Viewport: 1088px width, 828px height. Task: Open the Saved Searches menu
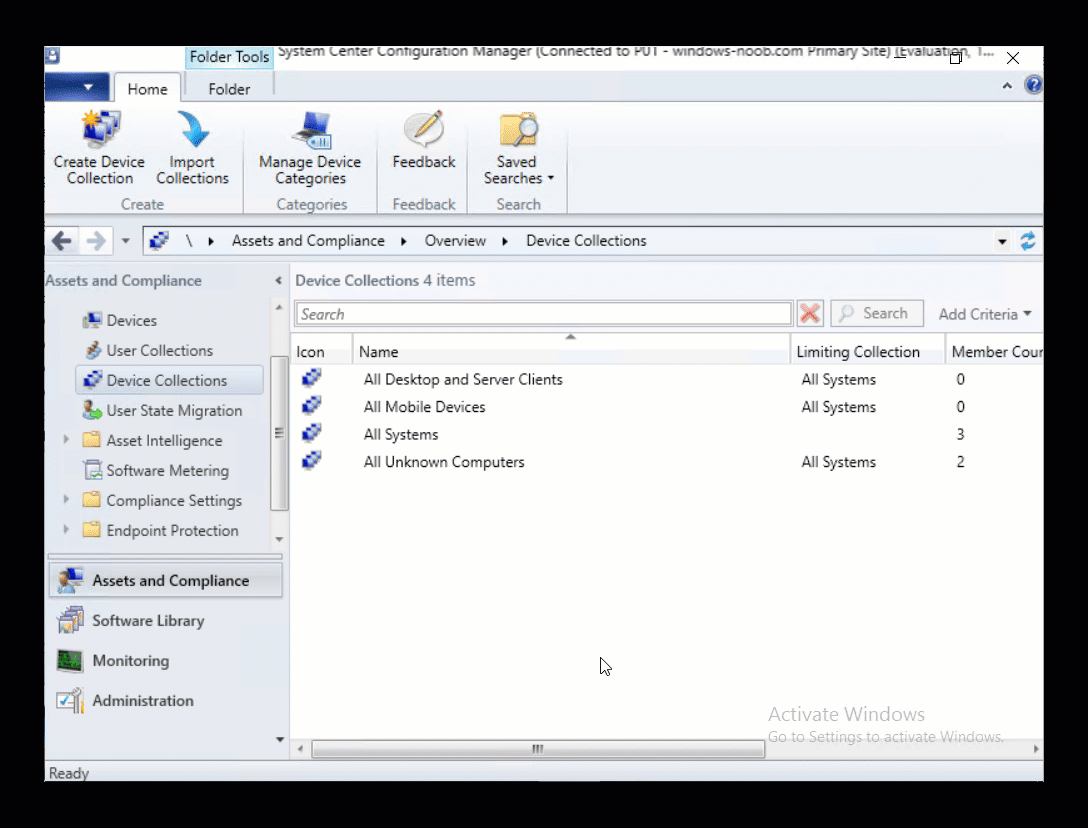coord(518,149)
